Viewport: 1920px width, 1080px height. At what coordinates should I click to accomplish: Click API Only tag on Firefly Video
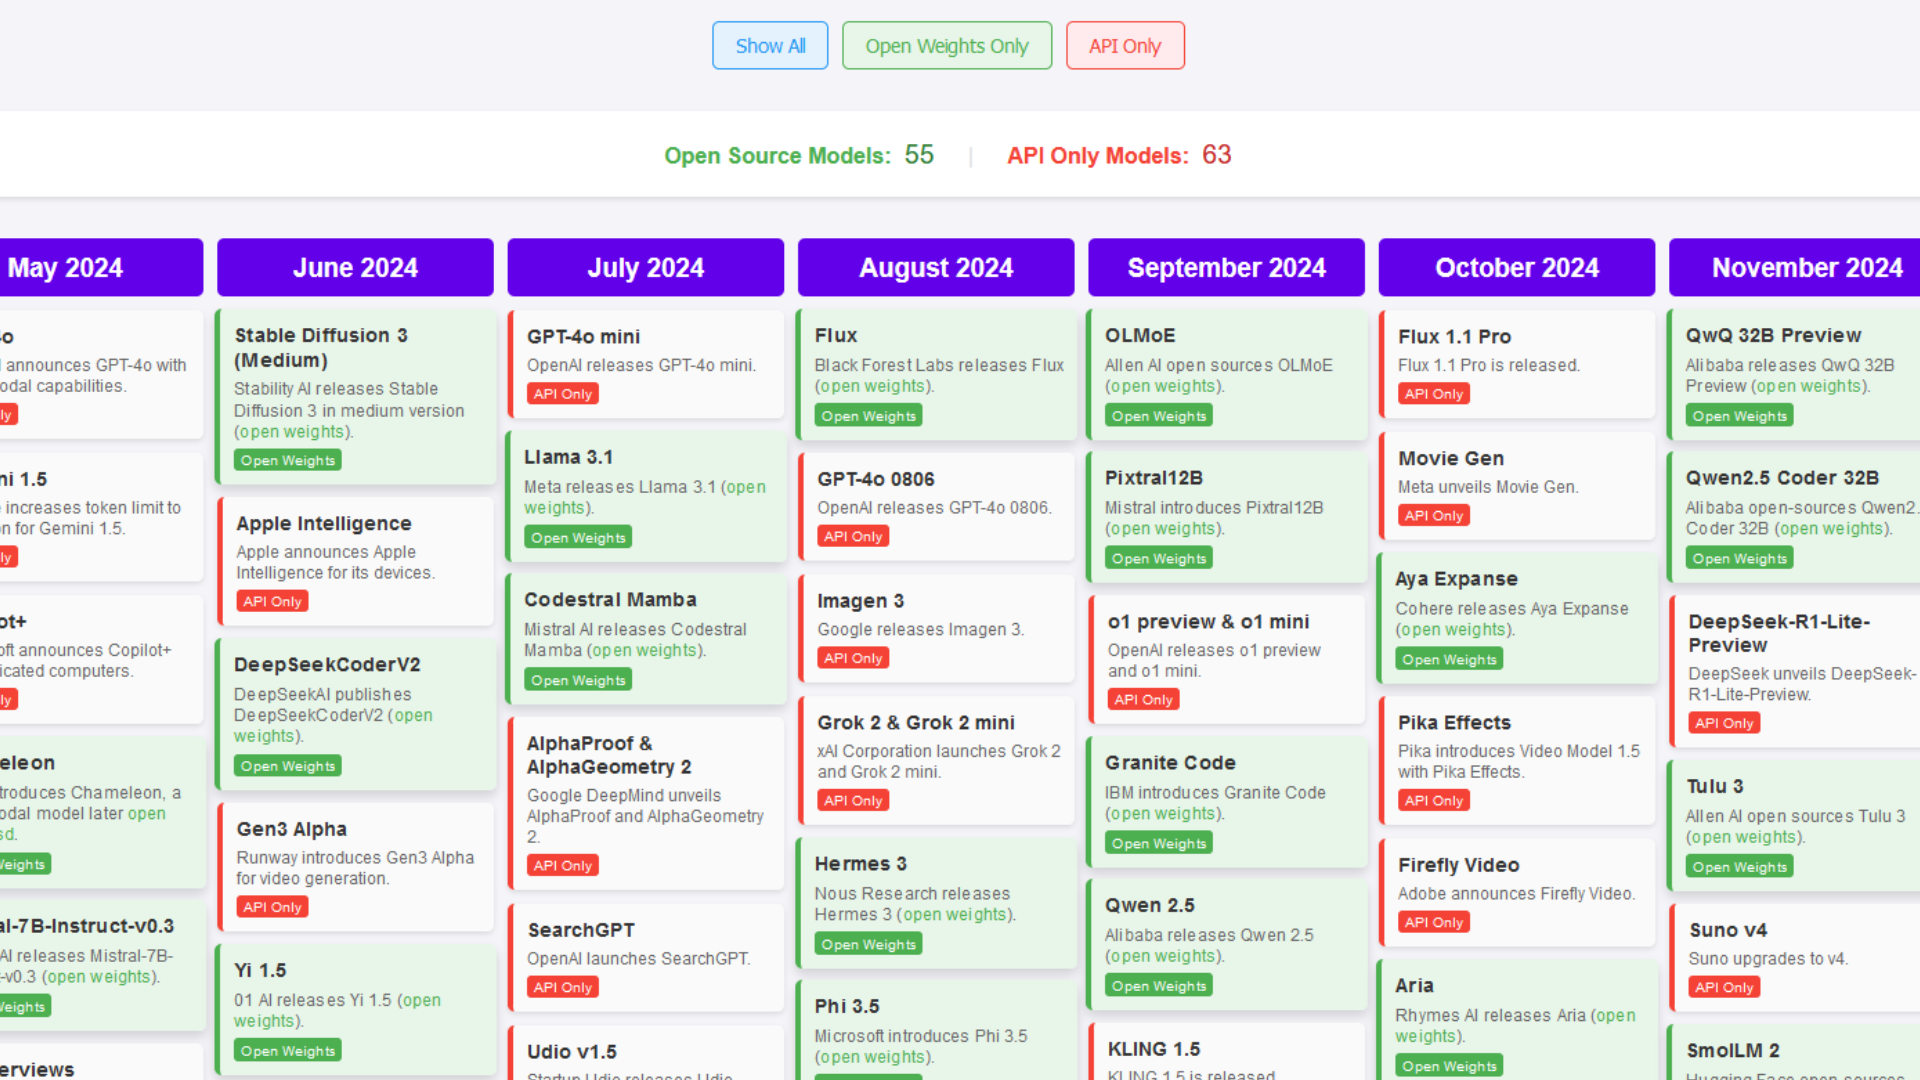(1433, 923)
